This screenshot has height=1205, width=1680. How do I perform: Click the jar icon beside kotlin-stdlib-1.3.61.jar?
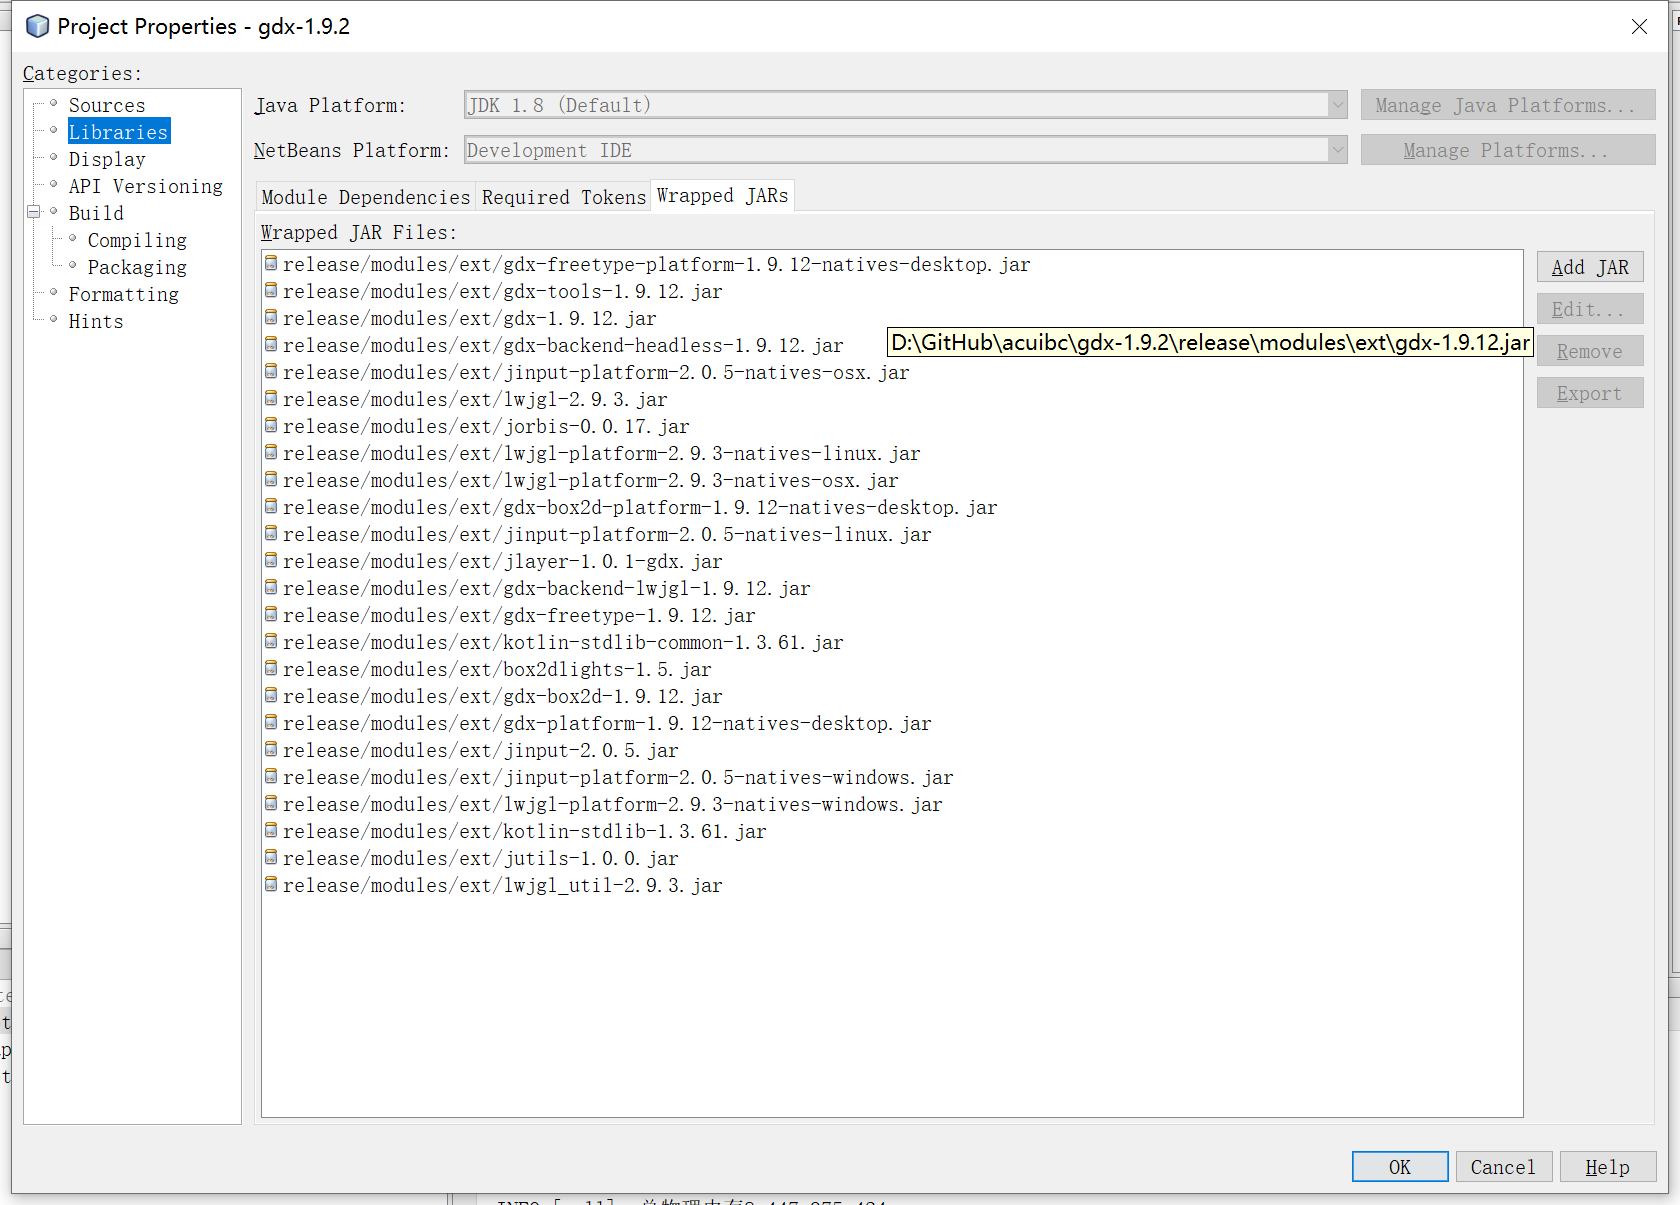(x=271, y=830)
